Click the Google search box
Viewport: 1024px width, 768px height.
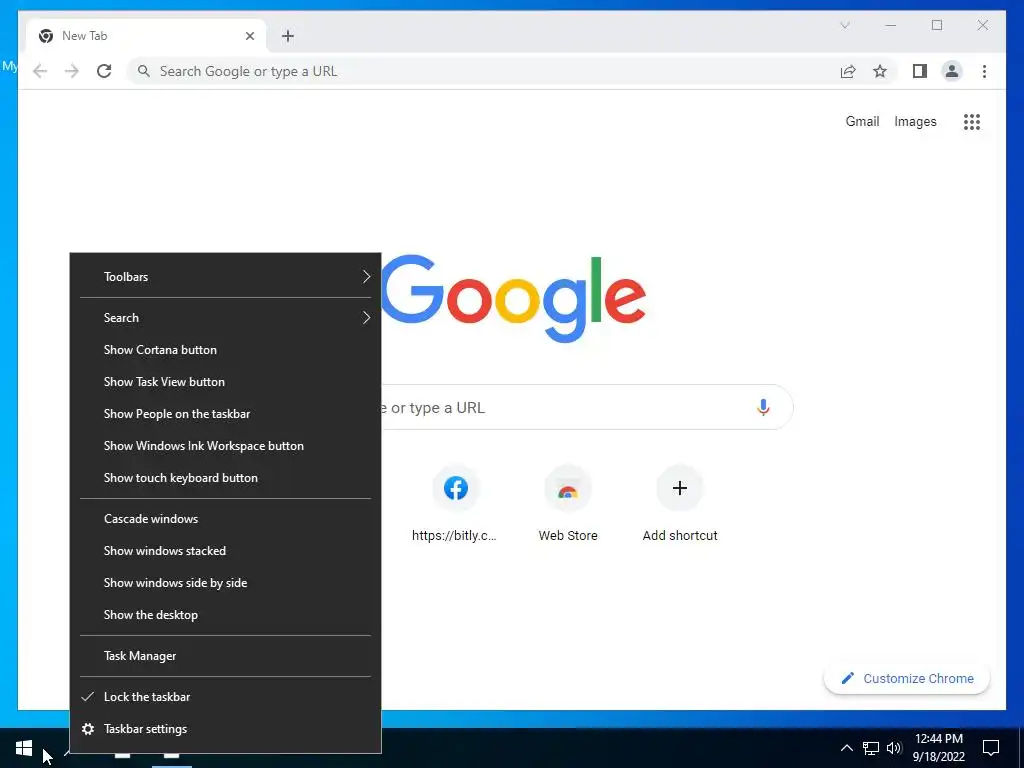pos(586,408)
